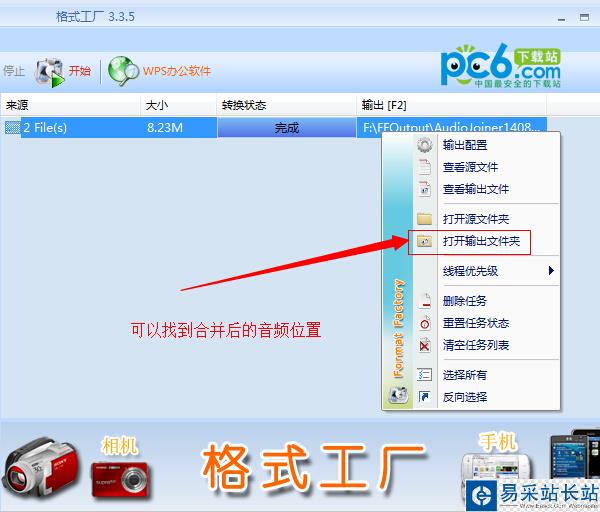This screenshot has width=600, height=512.
Task: Choose 重置任务状态 from context menu
Action: coord(476,323)
